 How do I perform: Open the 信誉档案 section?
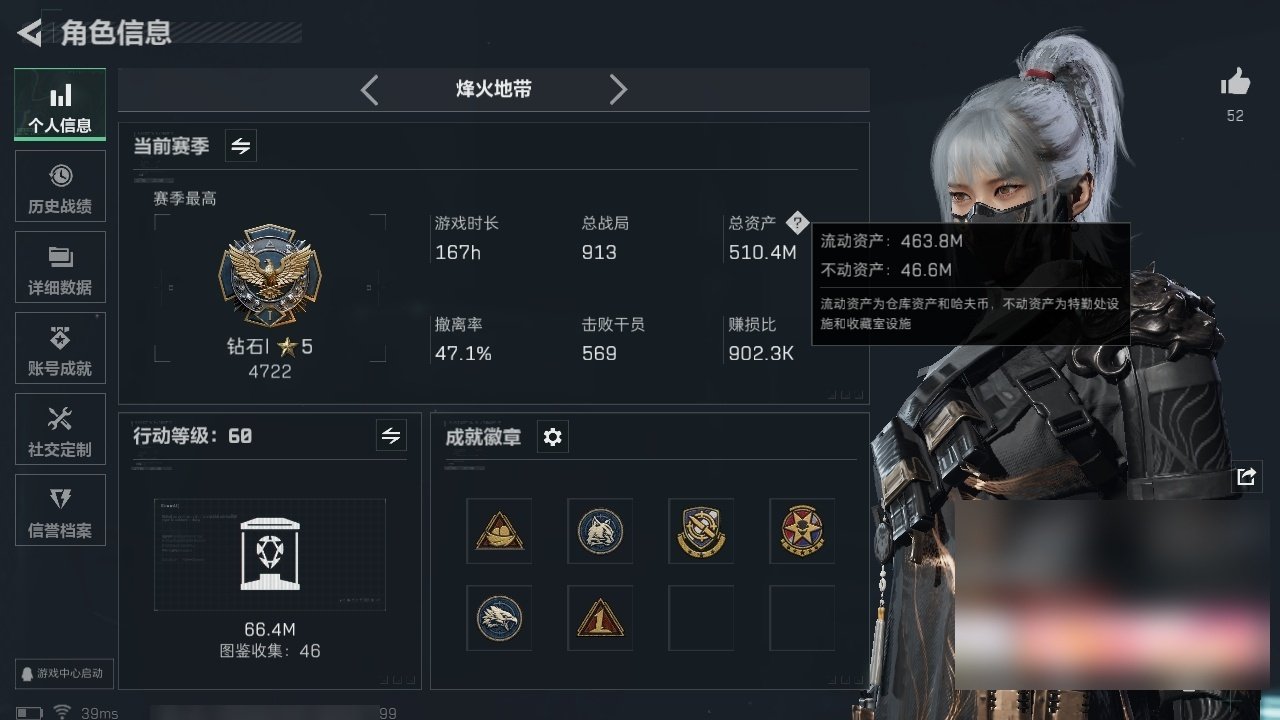(60, 510)
